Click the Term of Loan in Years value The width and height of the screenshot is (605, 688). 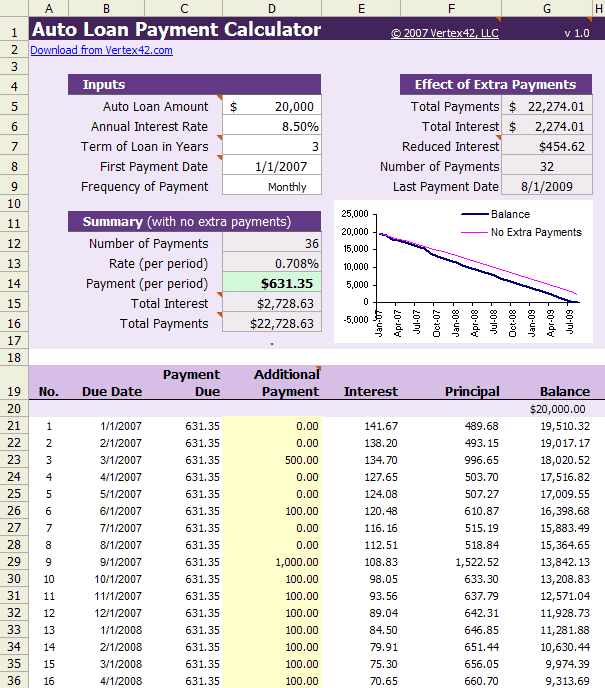pos(271,147)
